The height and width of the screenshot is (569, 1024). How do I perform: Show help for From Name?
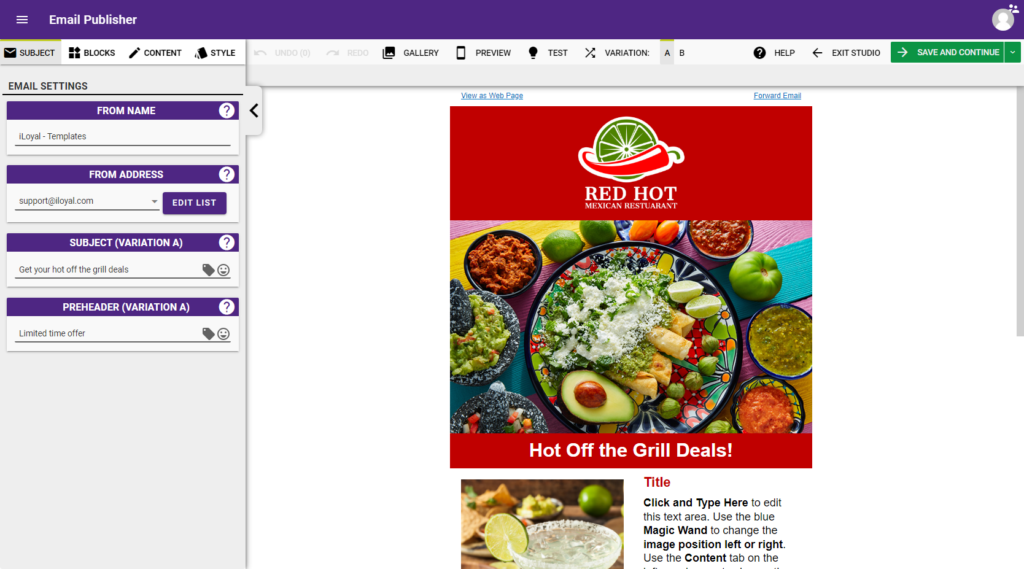(x=227, y=110)
